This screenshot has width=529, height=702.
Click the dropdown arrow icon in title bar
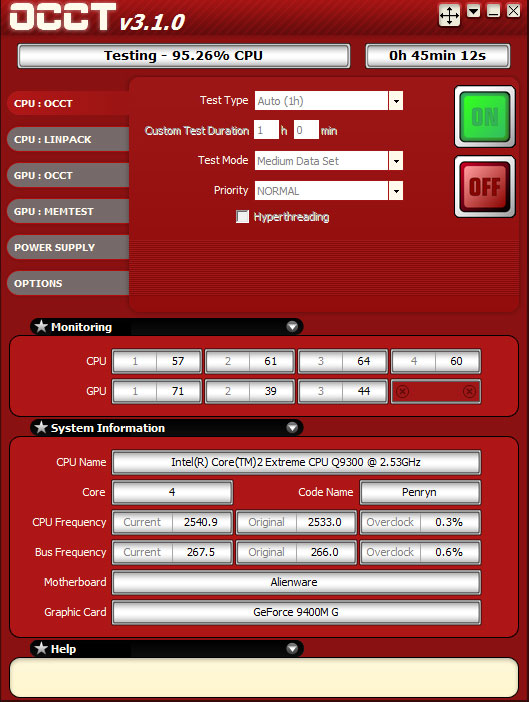[x=474, y=11]
